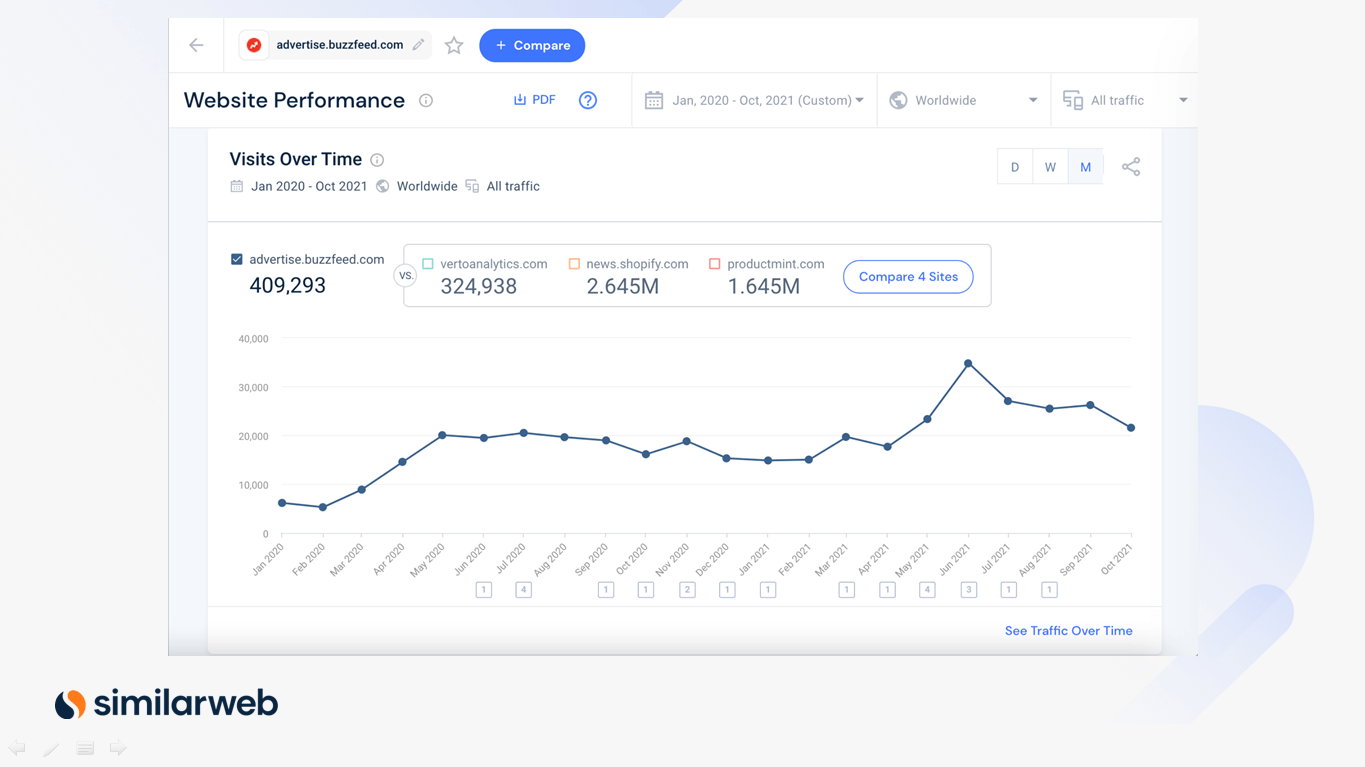The height and width of the screenshot is (767, 1365).
Task: Click the Jun 2021 peak data point
Action: (968, 364)
